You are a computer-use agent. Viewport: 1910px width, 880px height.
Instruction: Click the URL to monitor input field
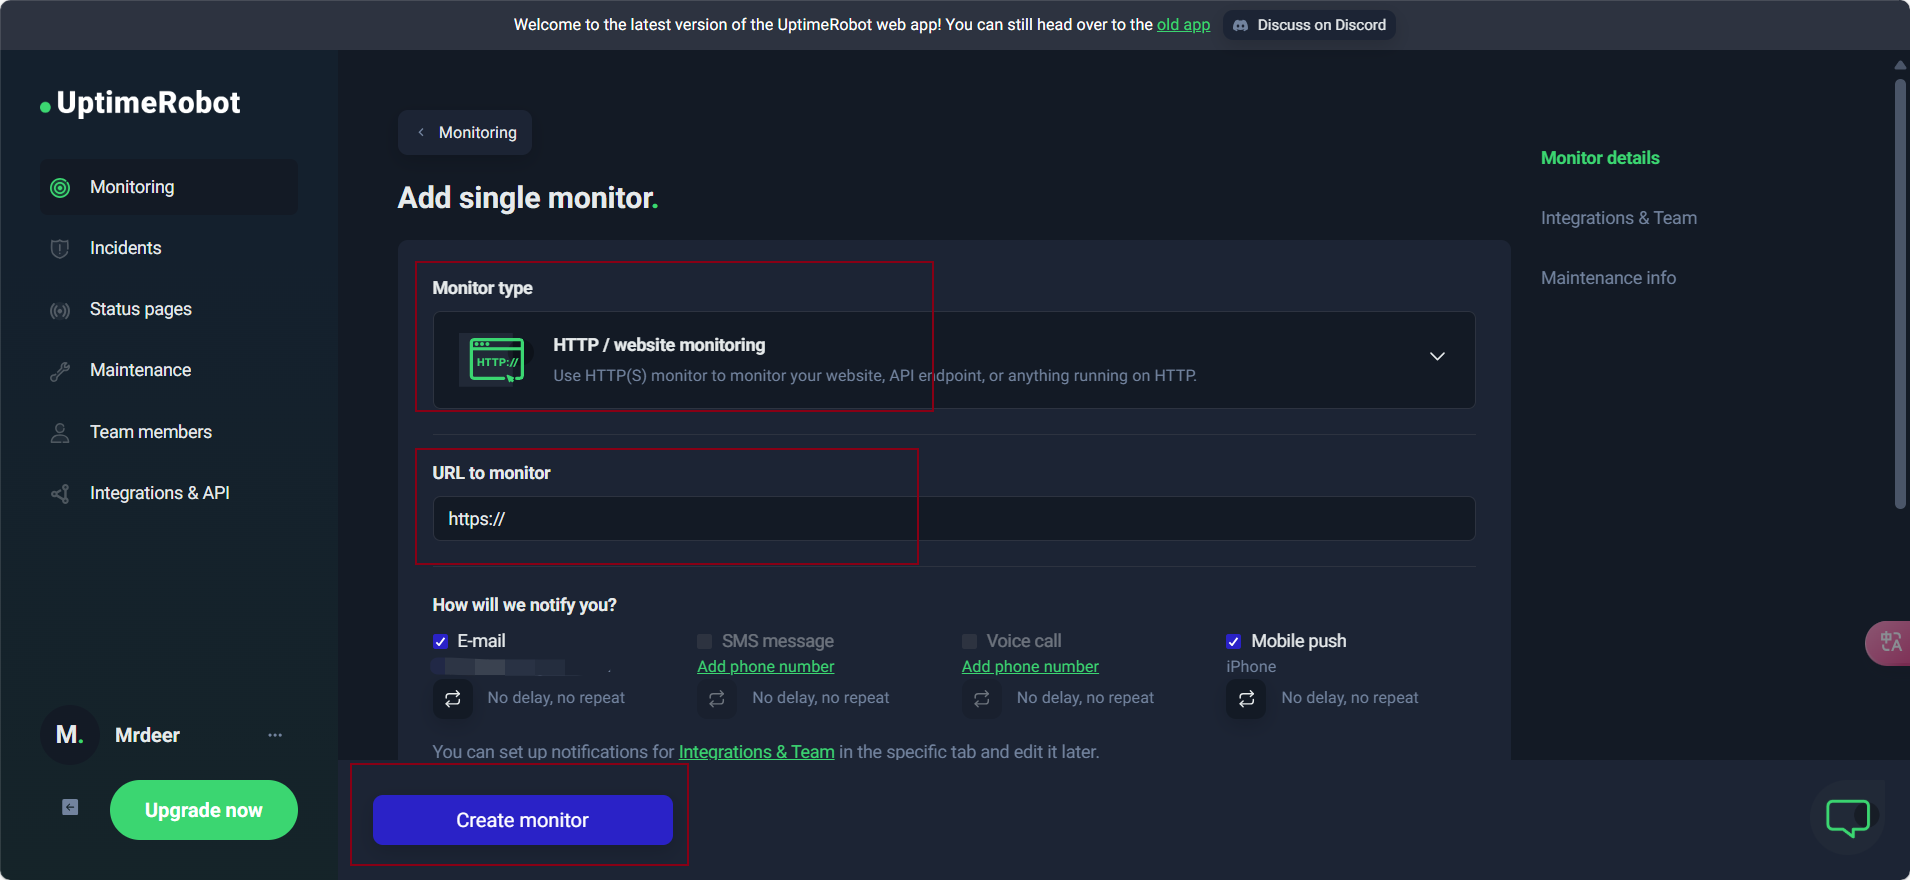954,519
